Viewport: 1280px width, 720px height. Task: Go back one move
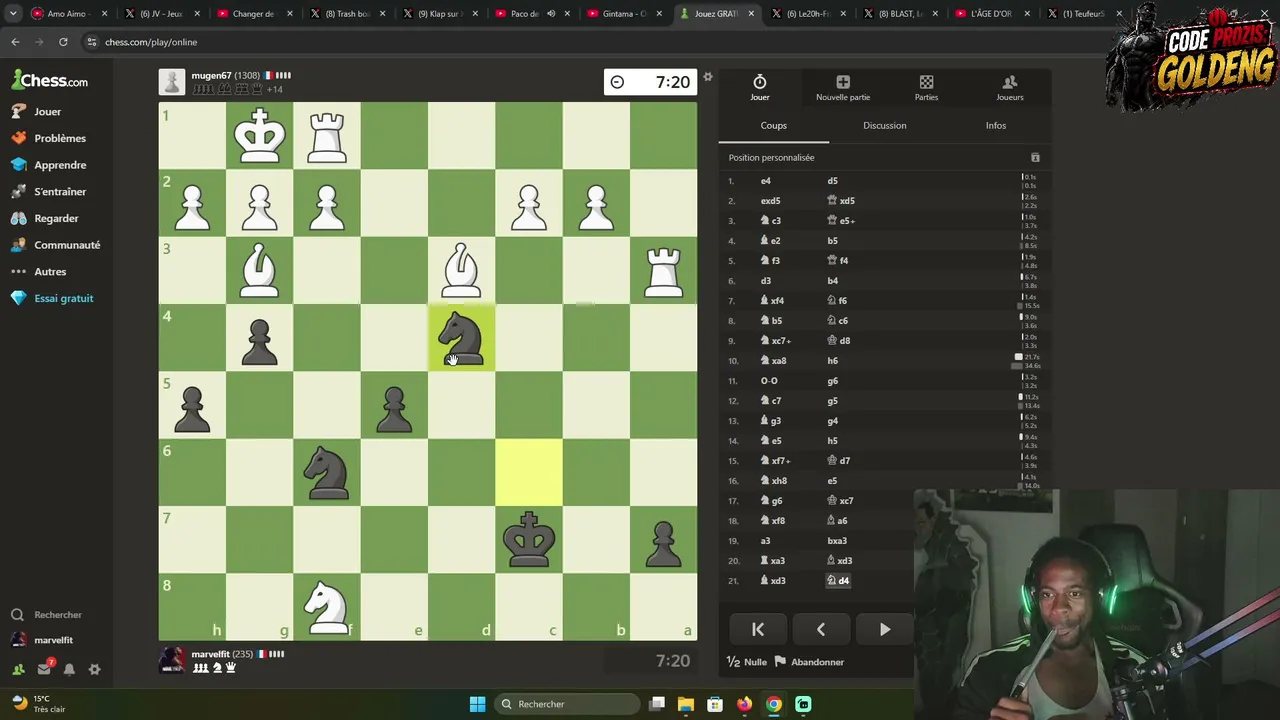(821, 630)
